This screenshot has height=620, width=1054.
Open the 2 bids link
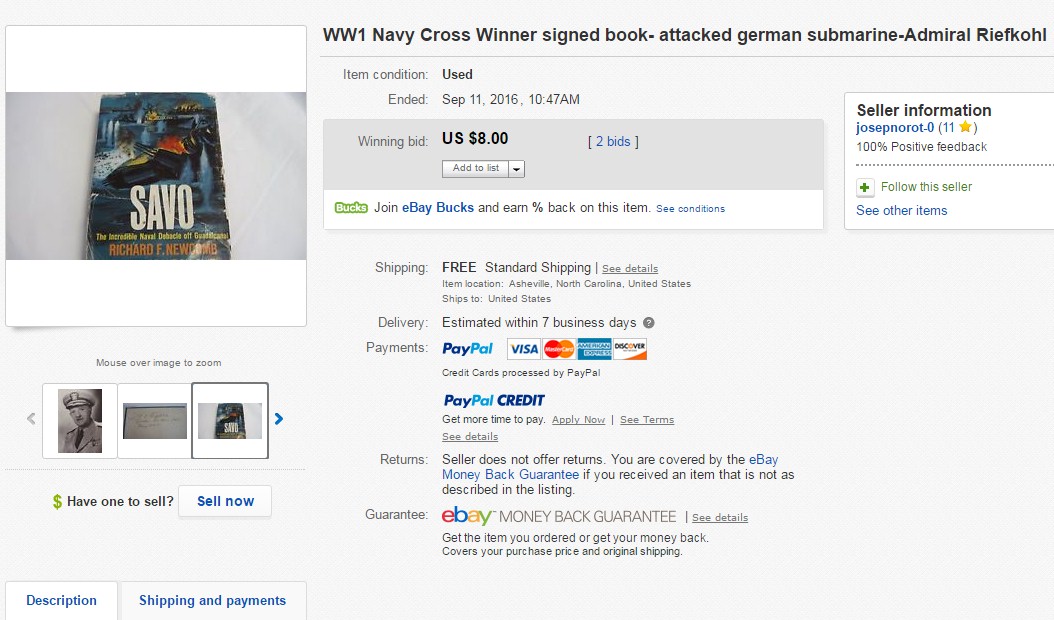click(x=613, y=142)
